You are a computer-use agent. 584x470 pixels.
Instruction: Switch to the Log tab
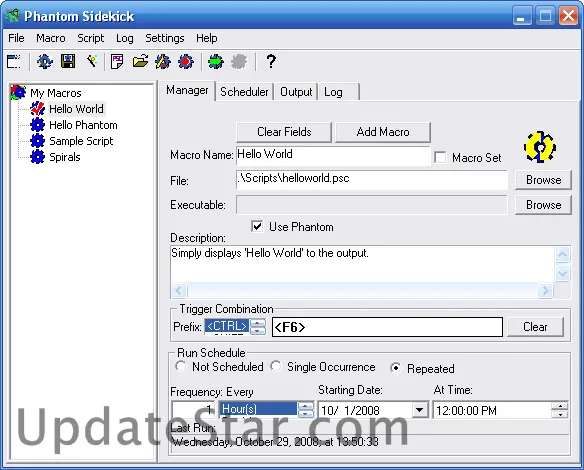pyautogui.click(x=338, y=92)
